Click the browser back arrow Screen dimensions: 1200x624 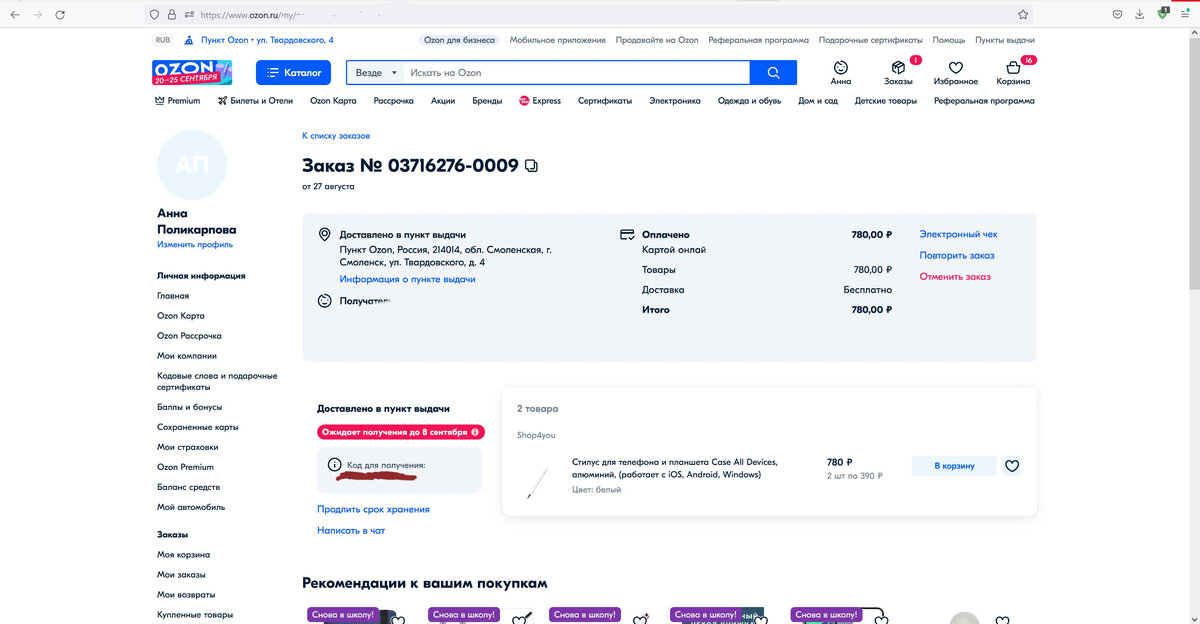point(14,15)
